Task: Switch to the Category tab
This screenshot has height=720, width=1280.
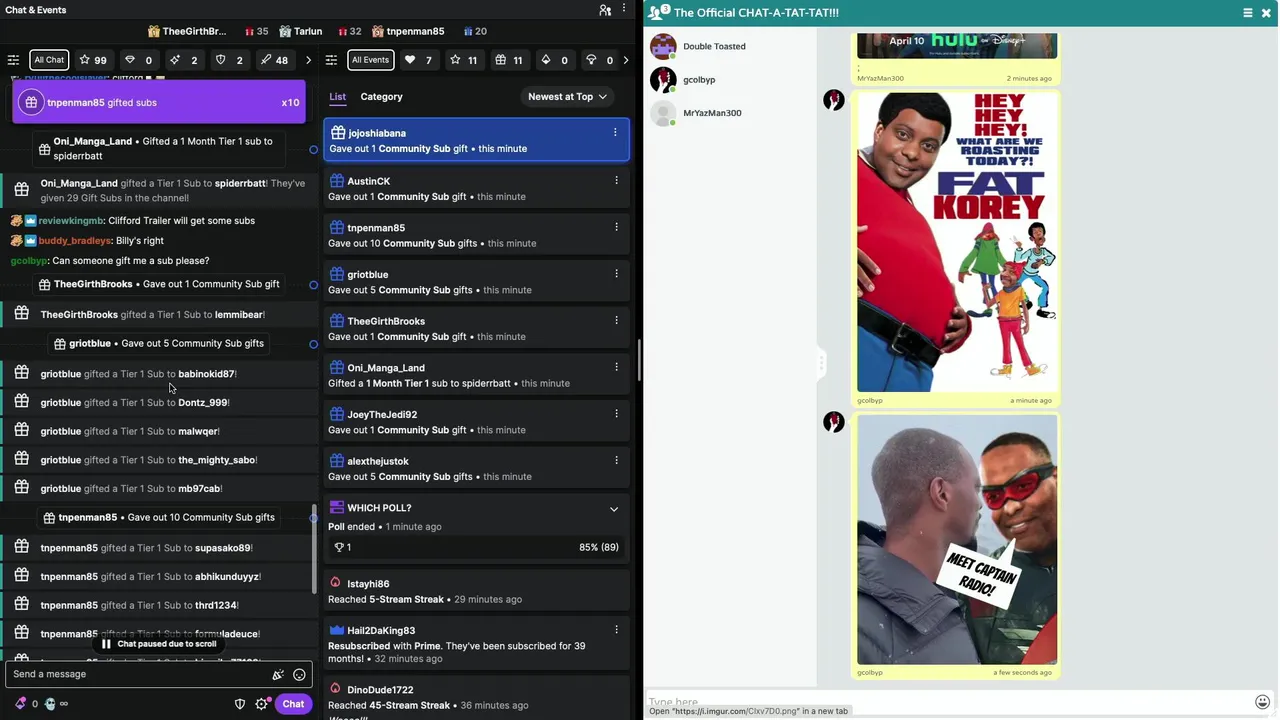Action: (x=381, y=97)
